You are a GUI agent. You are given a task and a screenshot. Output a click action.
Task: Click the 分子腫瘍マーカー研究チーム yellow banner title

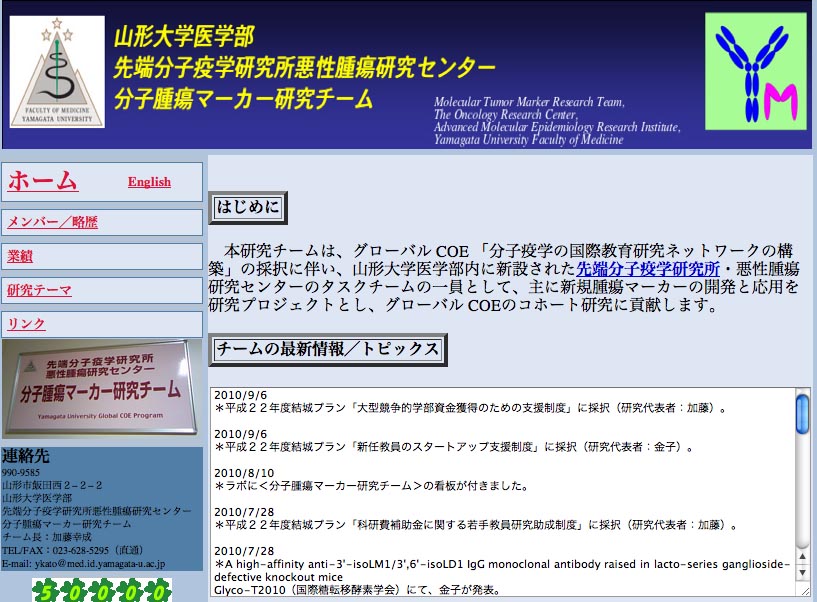243,99
